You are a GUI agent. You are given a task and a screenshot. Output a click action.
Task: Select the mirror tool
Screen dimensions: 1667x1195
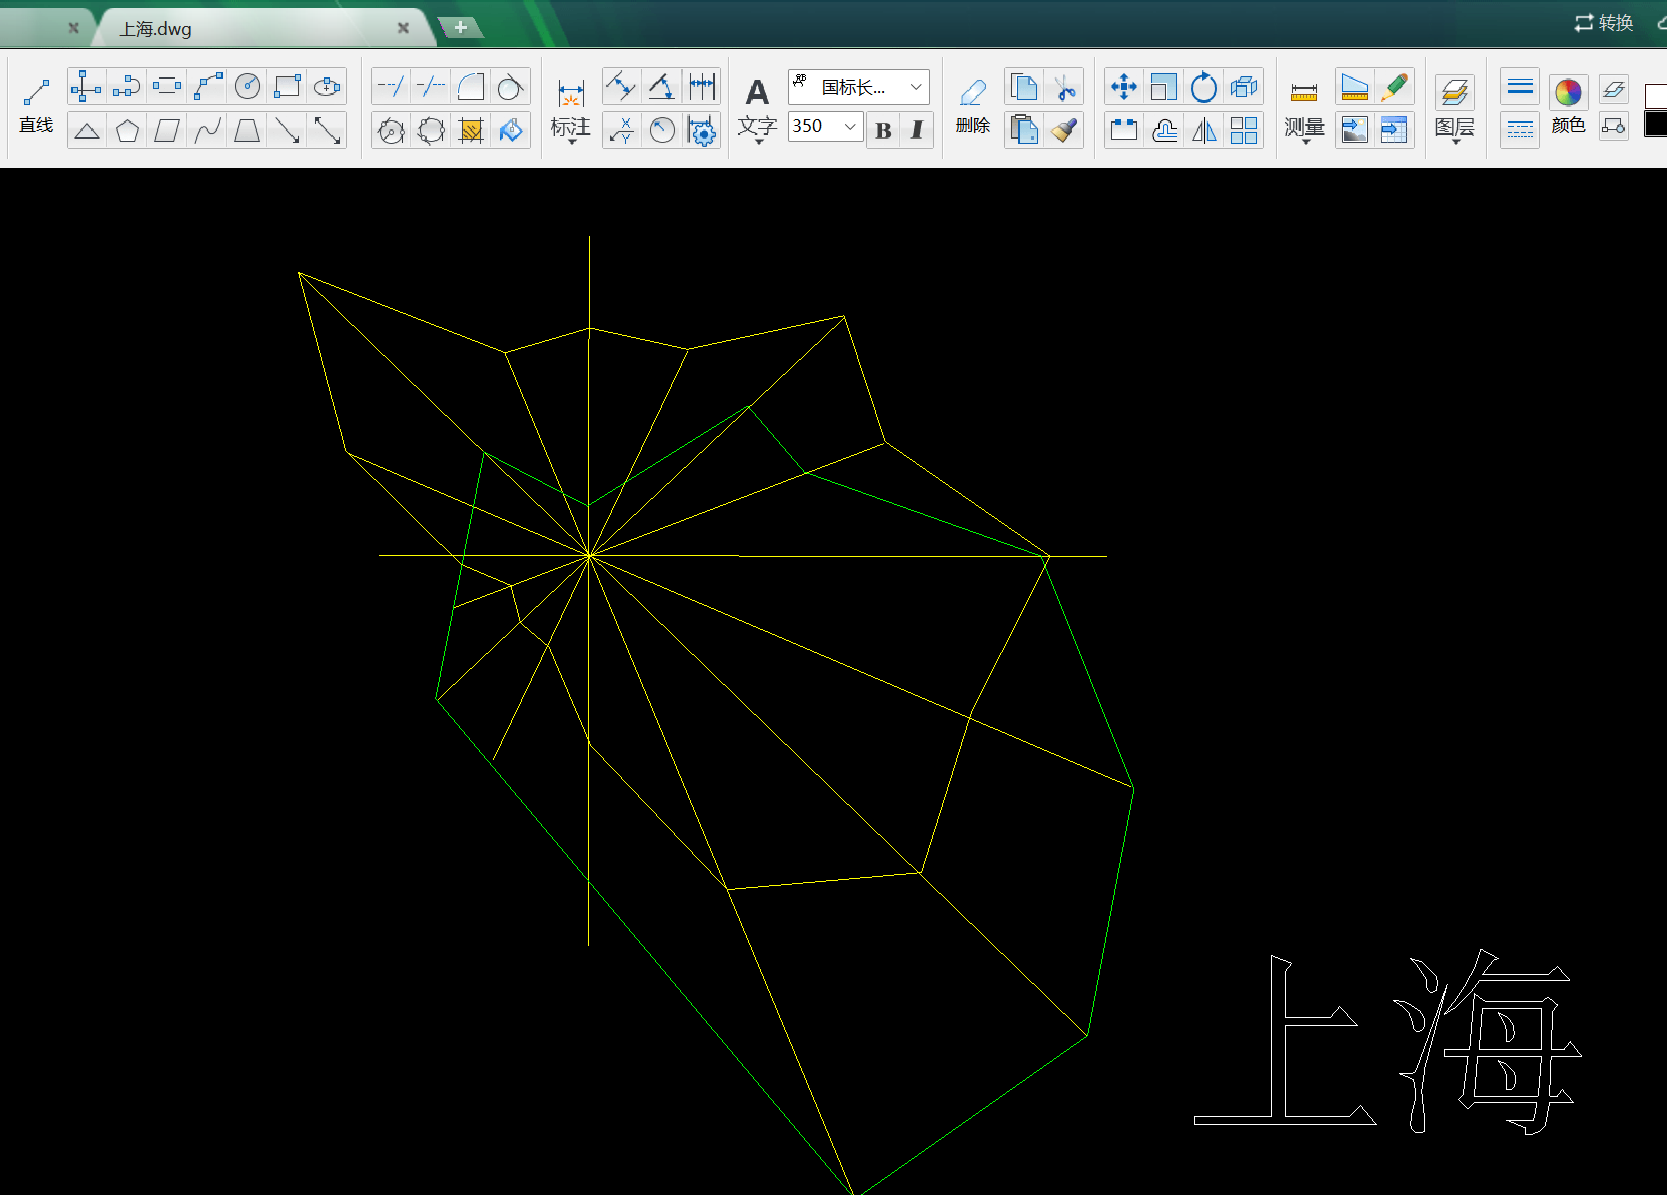click(x=1204, y=130)
